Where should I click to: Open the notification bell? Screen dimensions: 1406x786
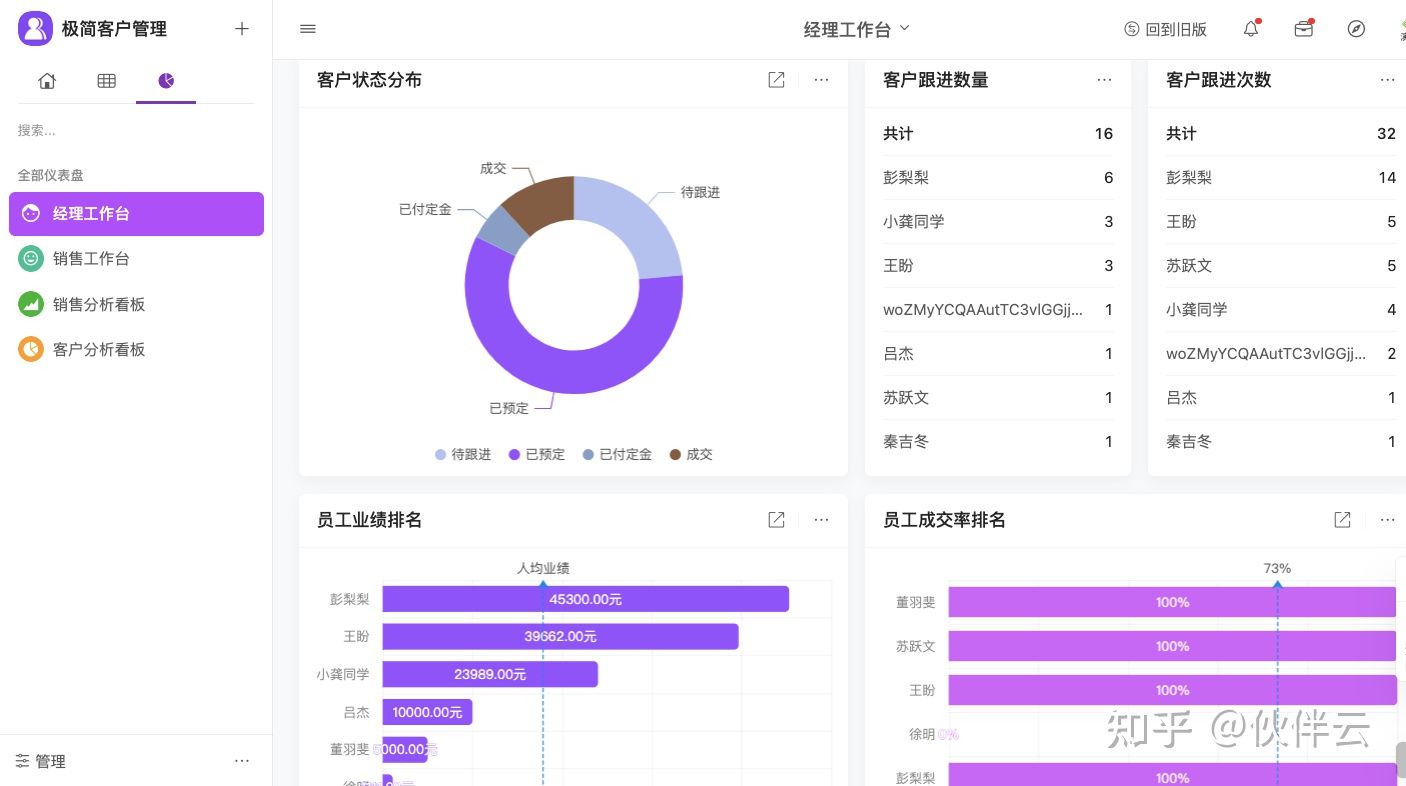(1251, 29)
